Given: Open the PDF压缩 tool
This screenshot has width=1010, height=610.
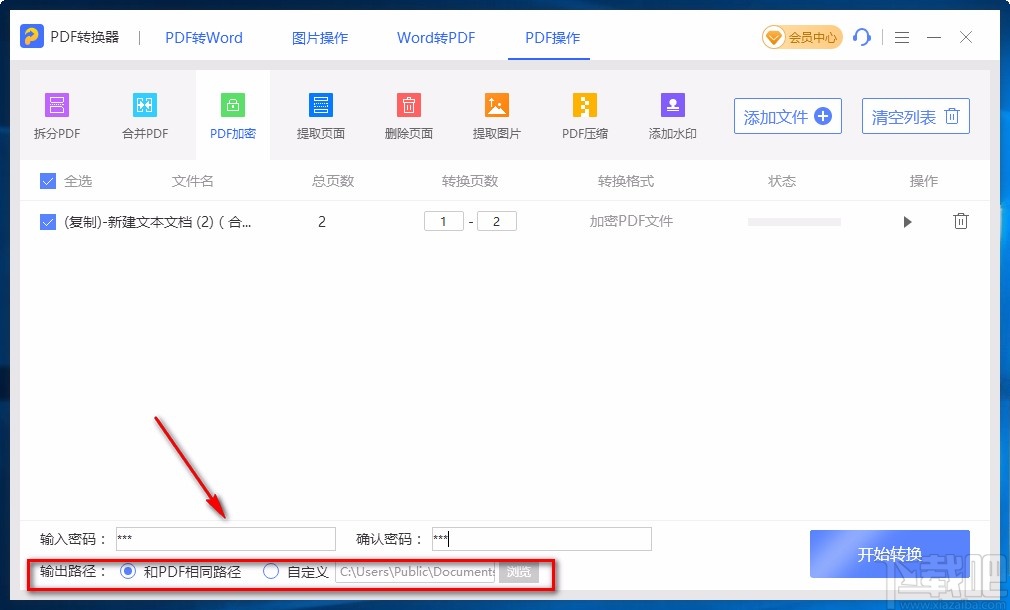Looking at the screenshot, I should pyautogui.click(x=584, y=113).
